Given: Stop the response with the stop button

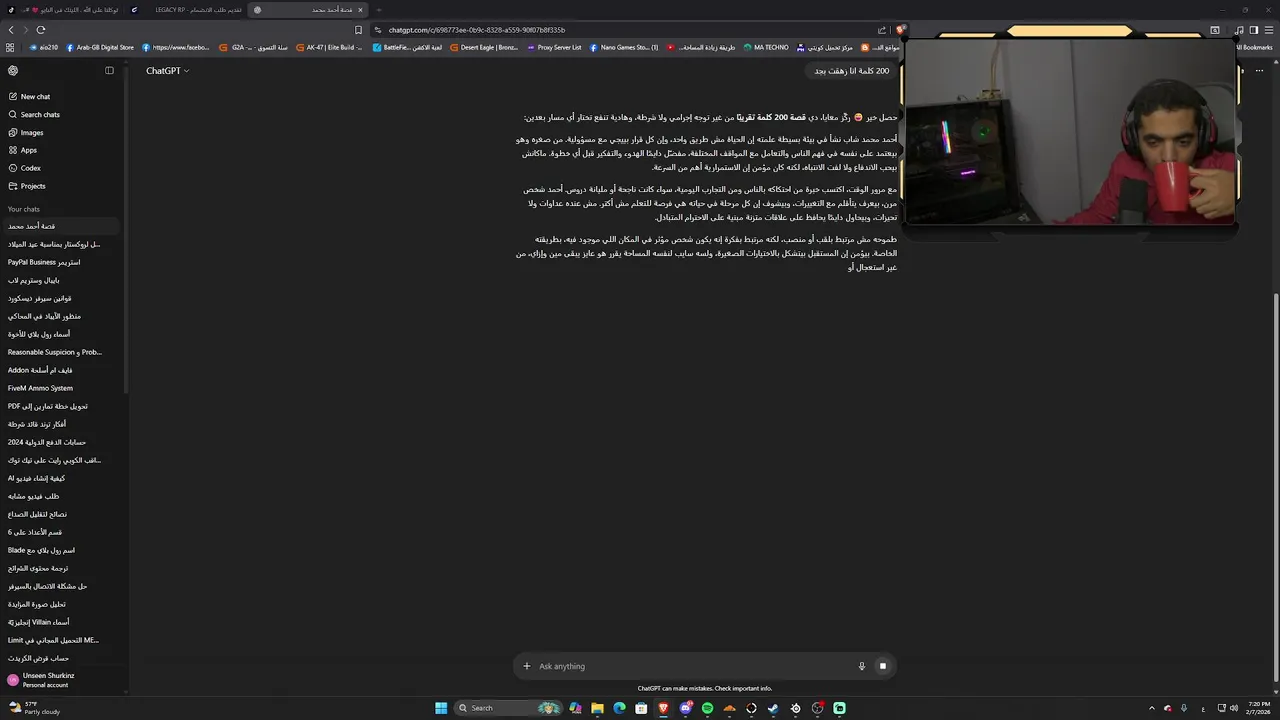Looking at the screenshot, I should [x=882, y=666].
